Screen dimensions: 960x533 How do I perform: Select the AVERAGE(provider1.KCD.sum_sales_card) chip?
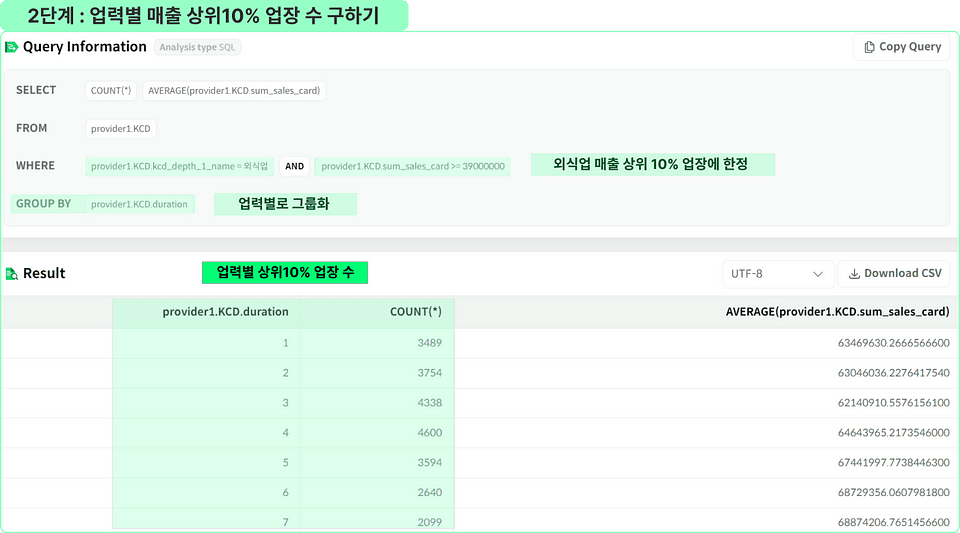pos(234,91)
